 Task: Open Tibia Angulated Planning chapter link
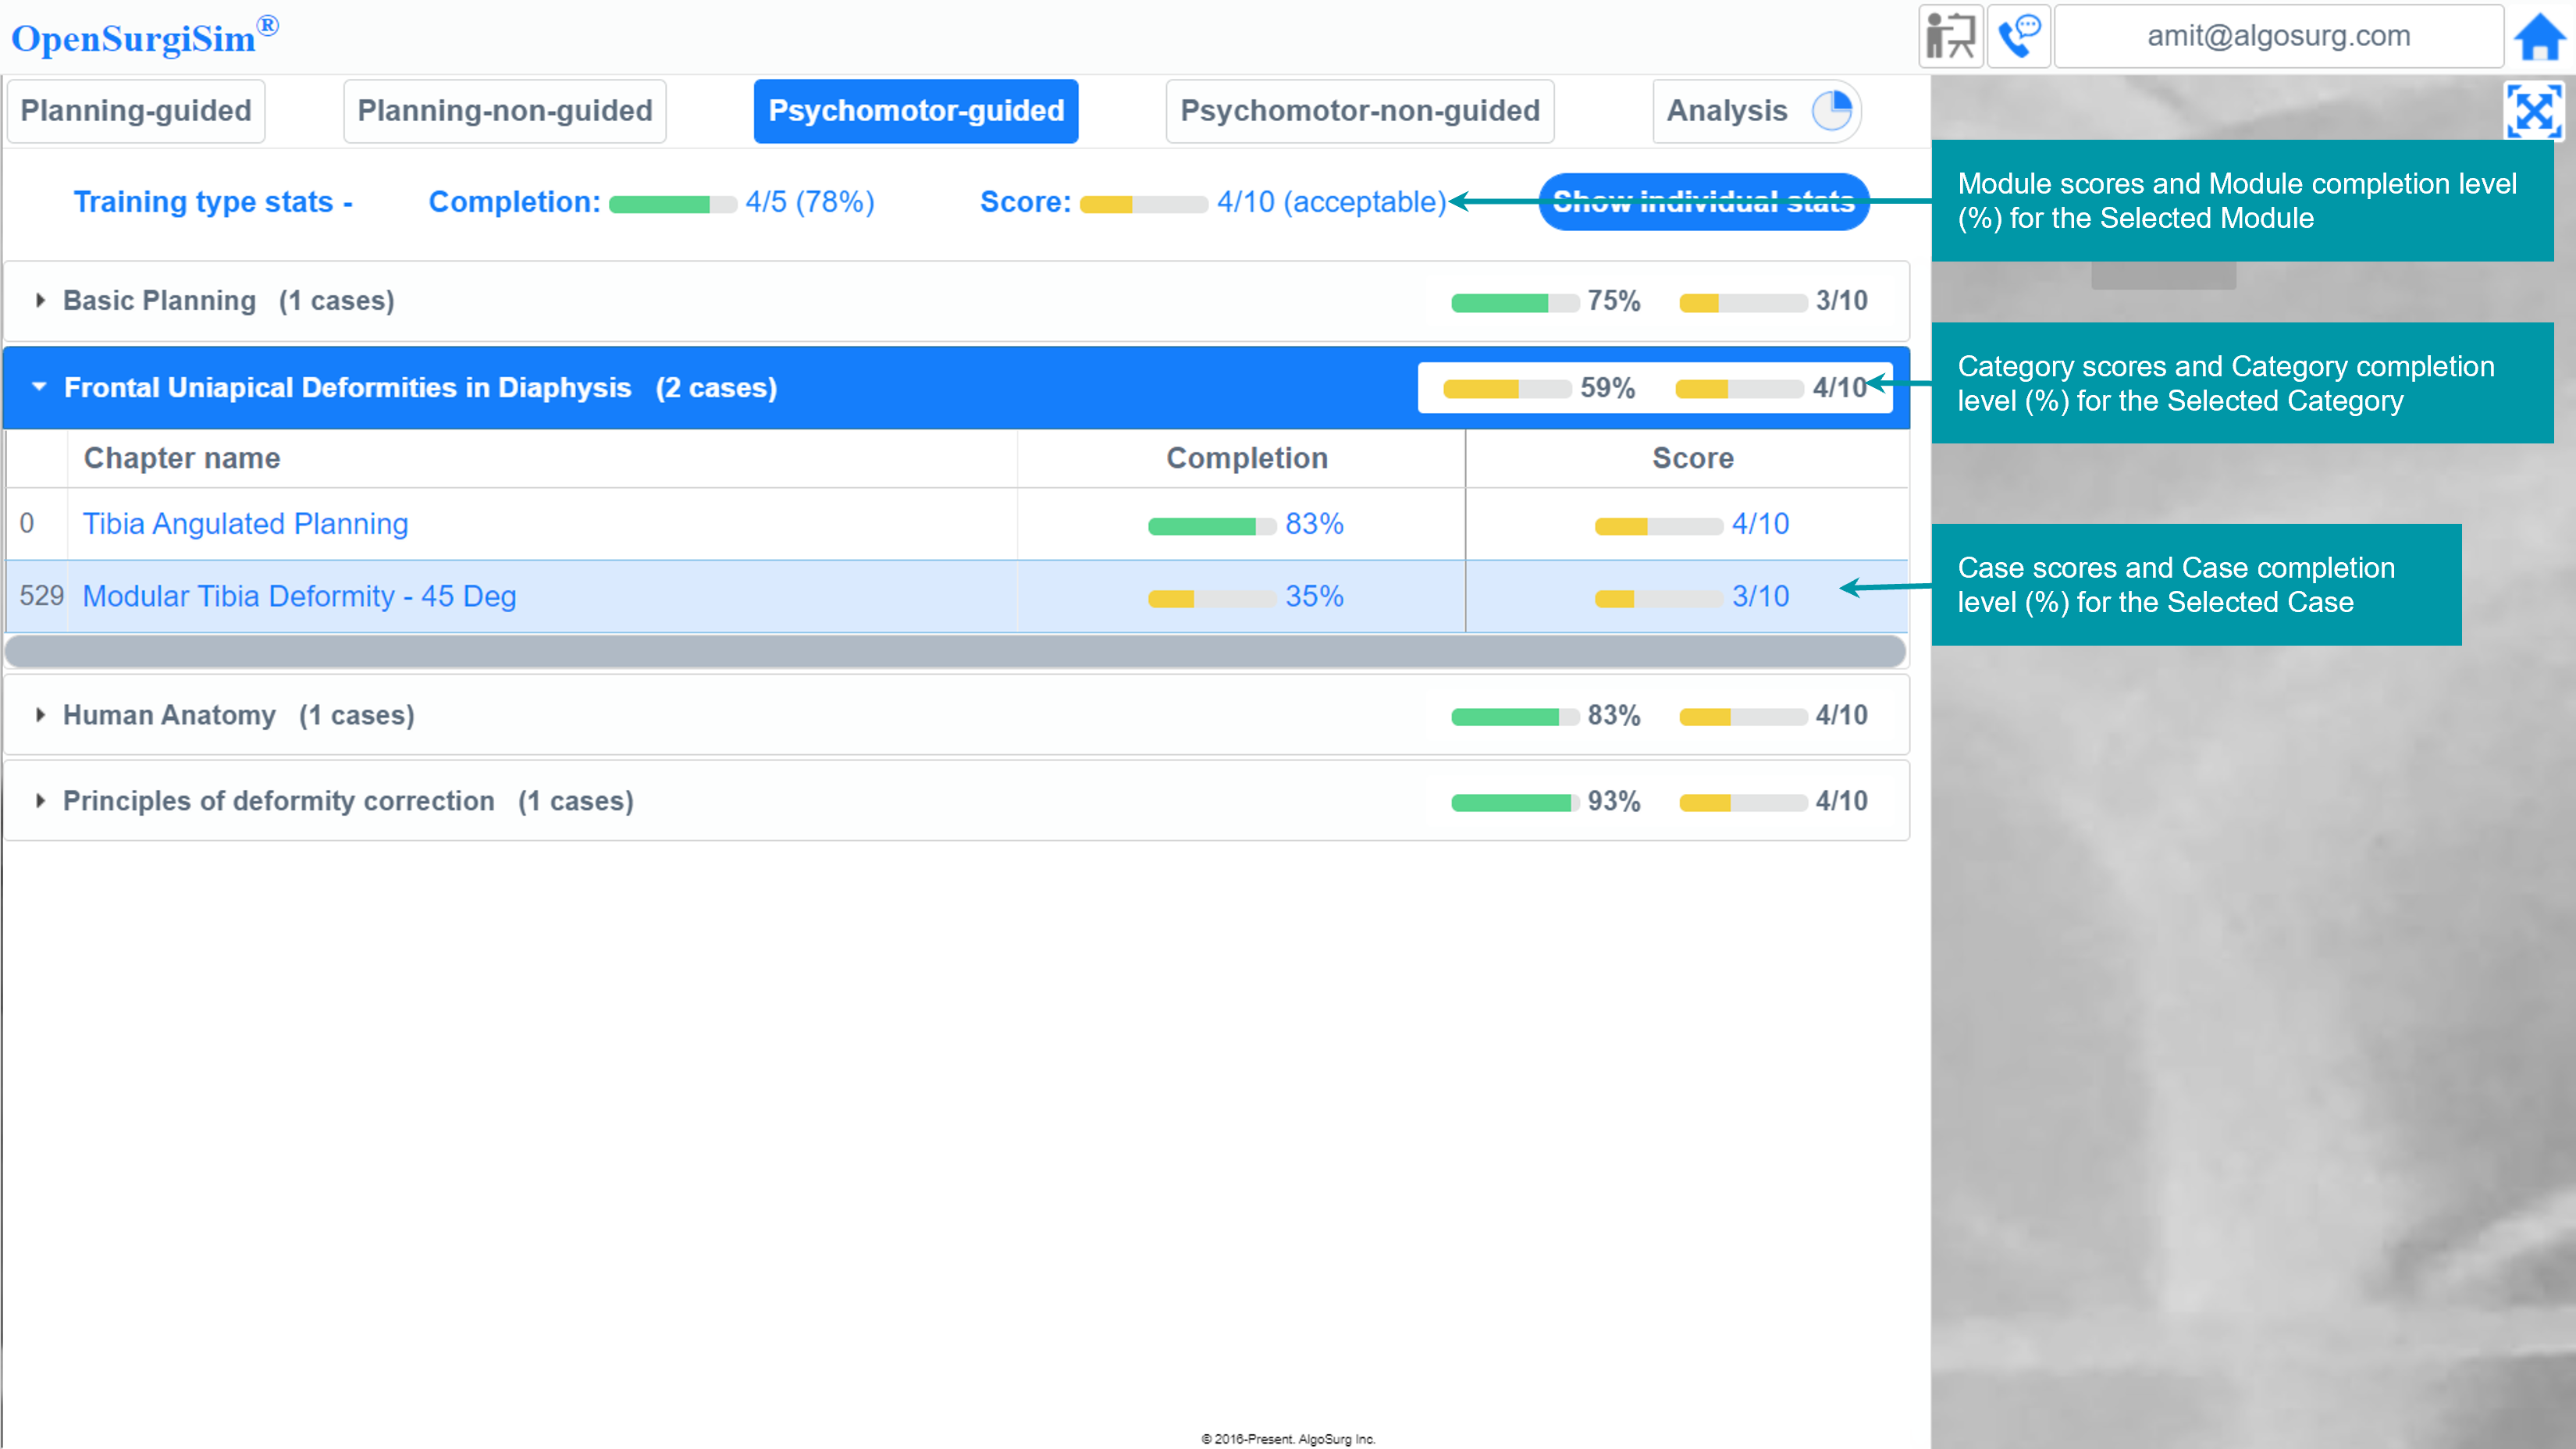pyautogui.click(x=245, y=524)
